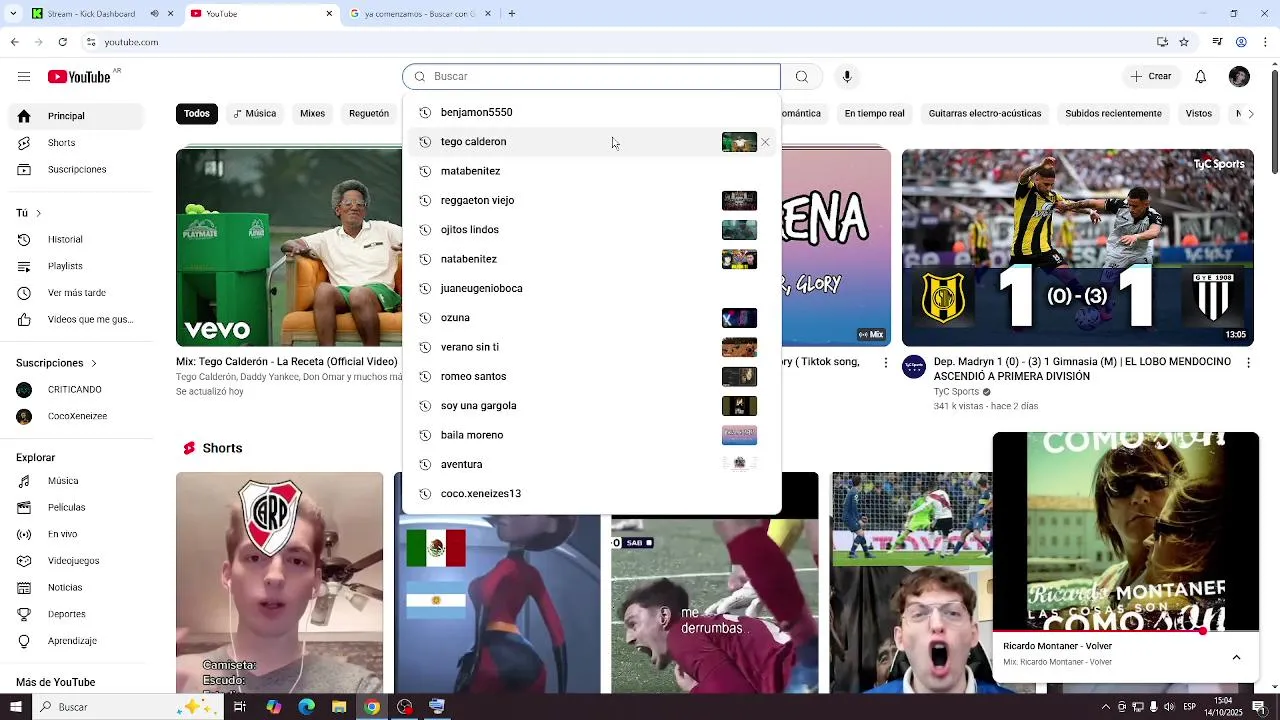Select the En tiempo real chip
1280x720 pixels.
(874, 114)
